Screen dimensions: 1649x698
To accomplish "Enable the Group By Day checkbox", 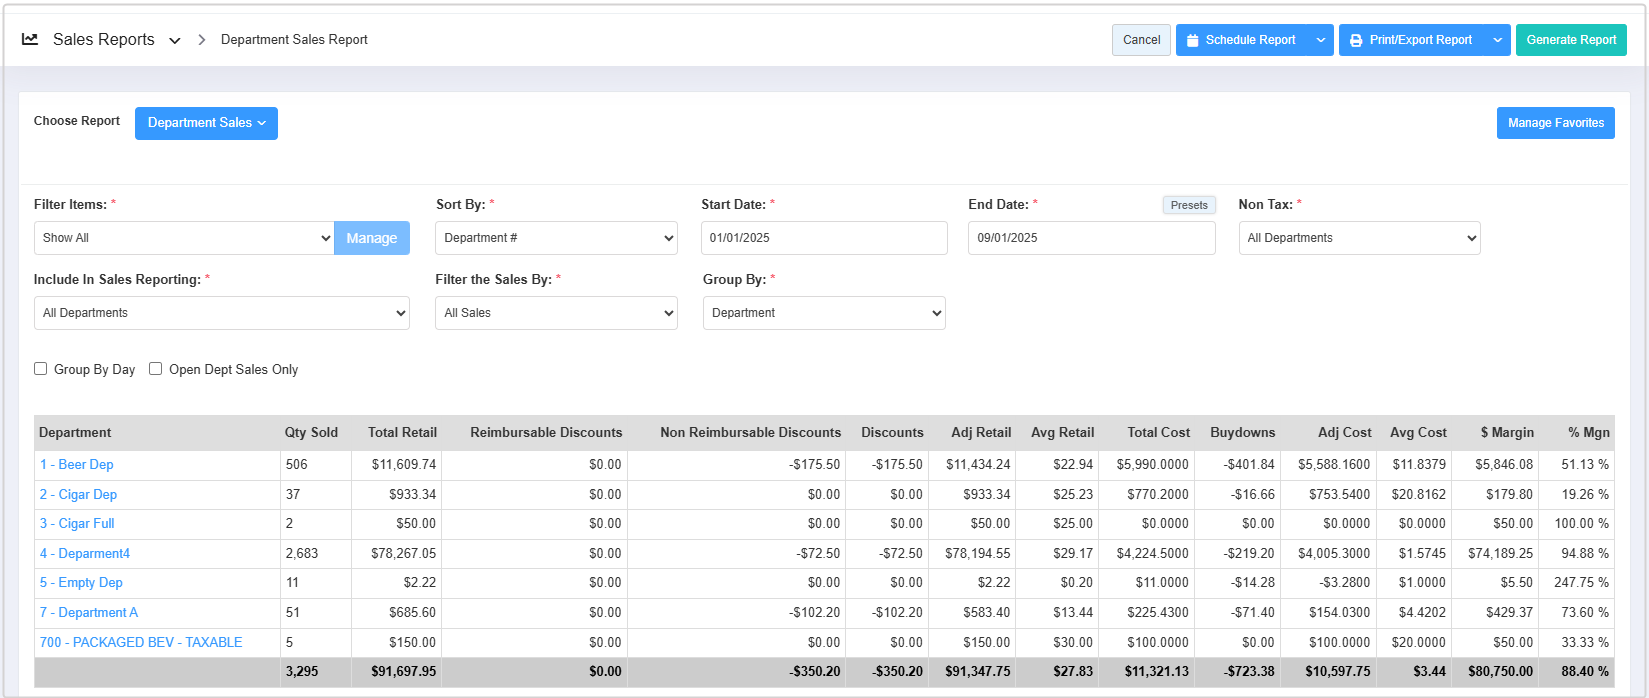I will [41, 369].
